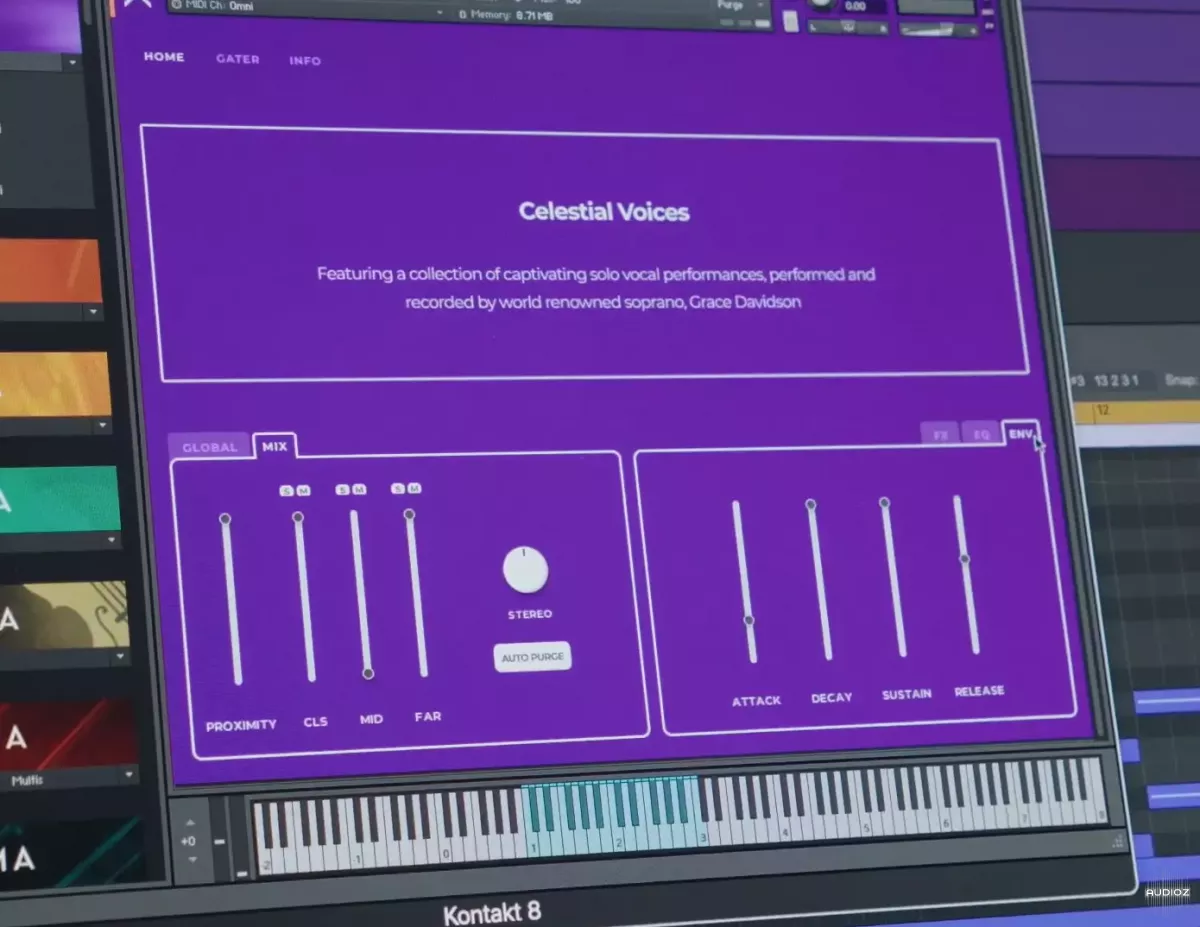Click the STEREO label under knob
The image size is (1200, 927).
pos(530,614)
